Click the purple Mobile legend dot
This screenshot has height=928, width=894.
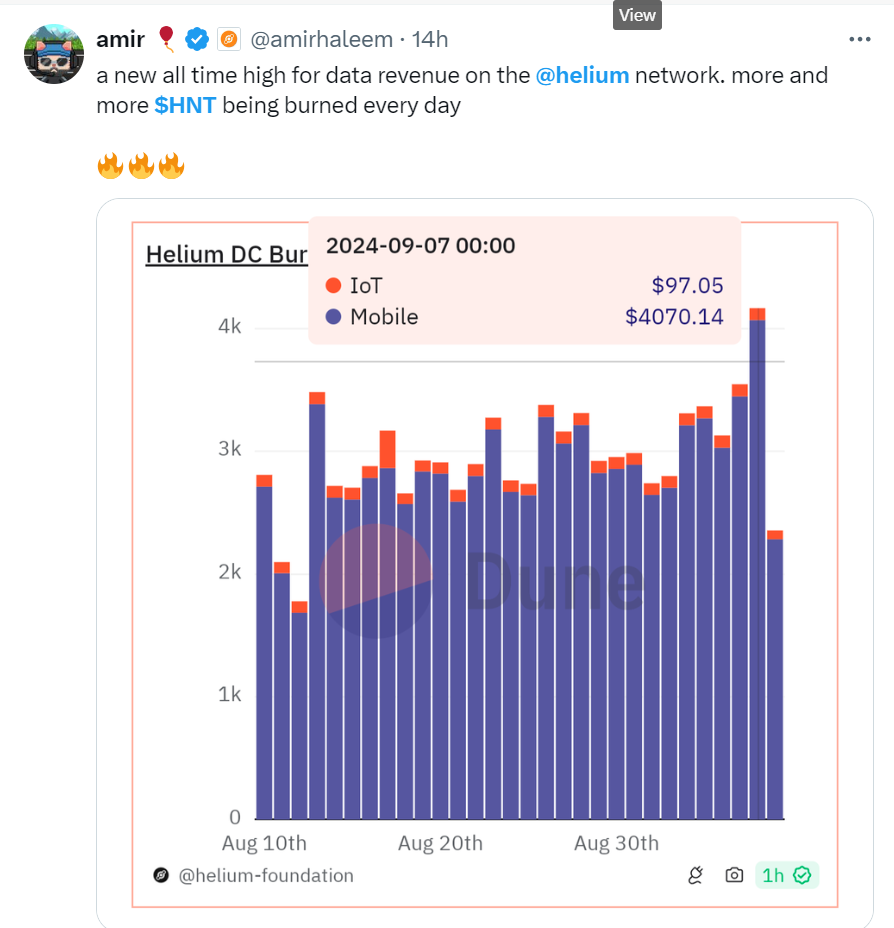click(334, 317)
